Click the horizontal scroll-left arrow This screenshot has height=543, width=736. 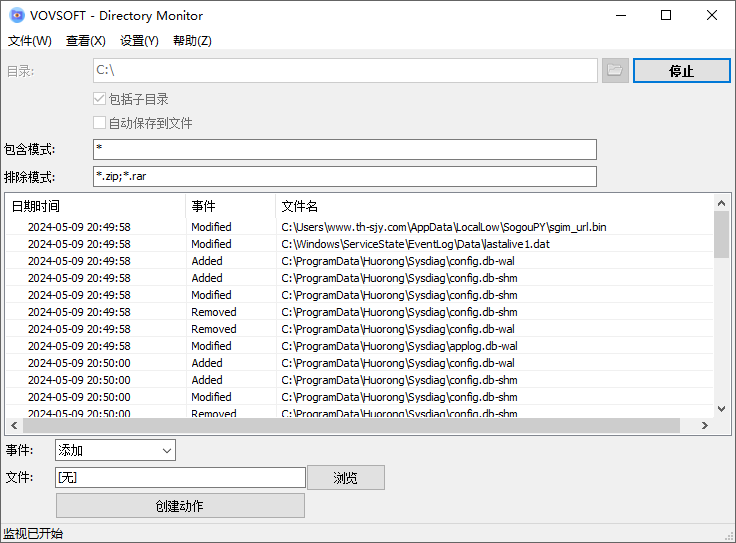14,425
